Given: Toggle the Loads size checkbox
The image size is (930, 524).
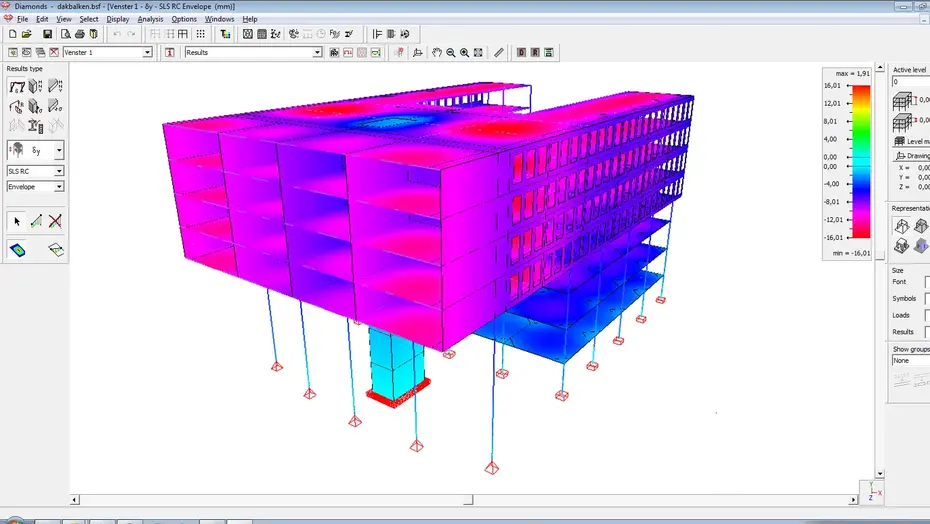Looking at the screenshot, I should 927,315.
